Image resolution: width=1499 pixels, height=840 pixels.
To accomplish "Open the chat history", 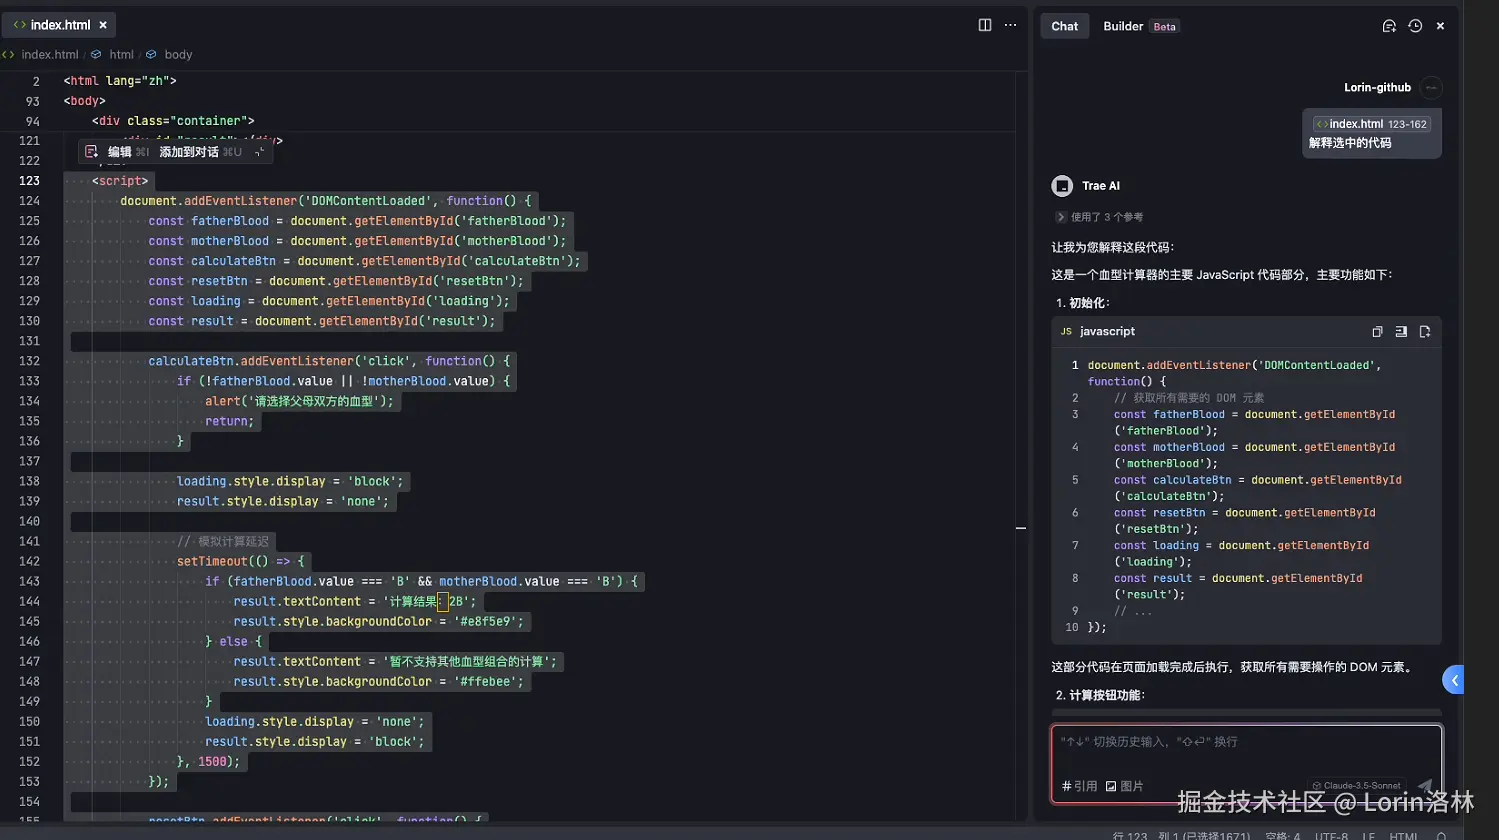I will (1415, 26).
